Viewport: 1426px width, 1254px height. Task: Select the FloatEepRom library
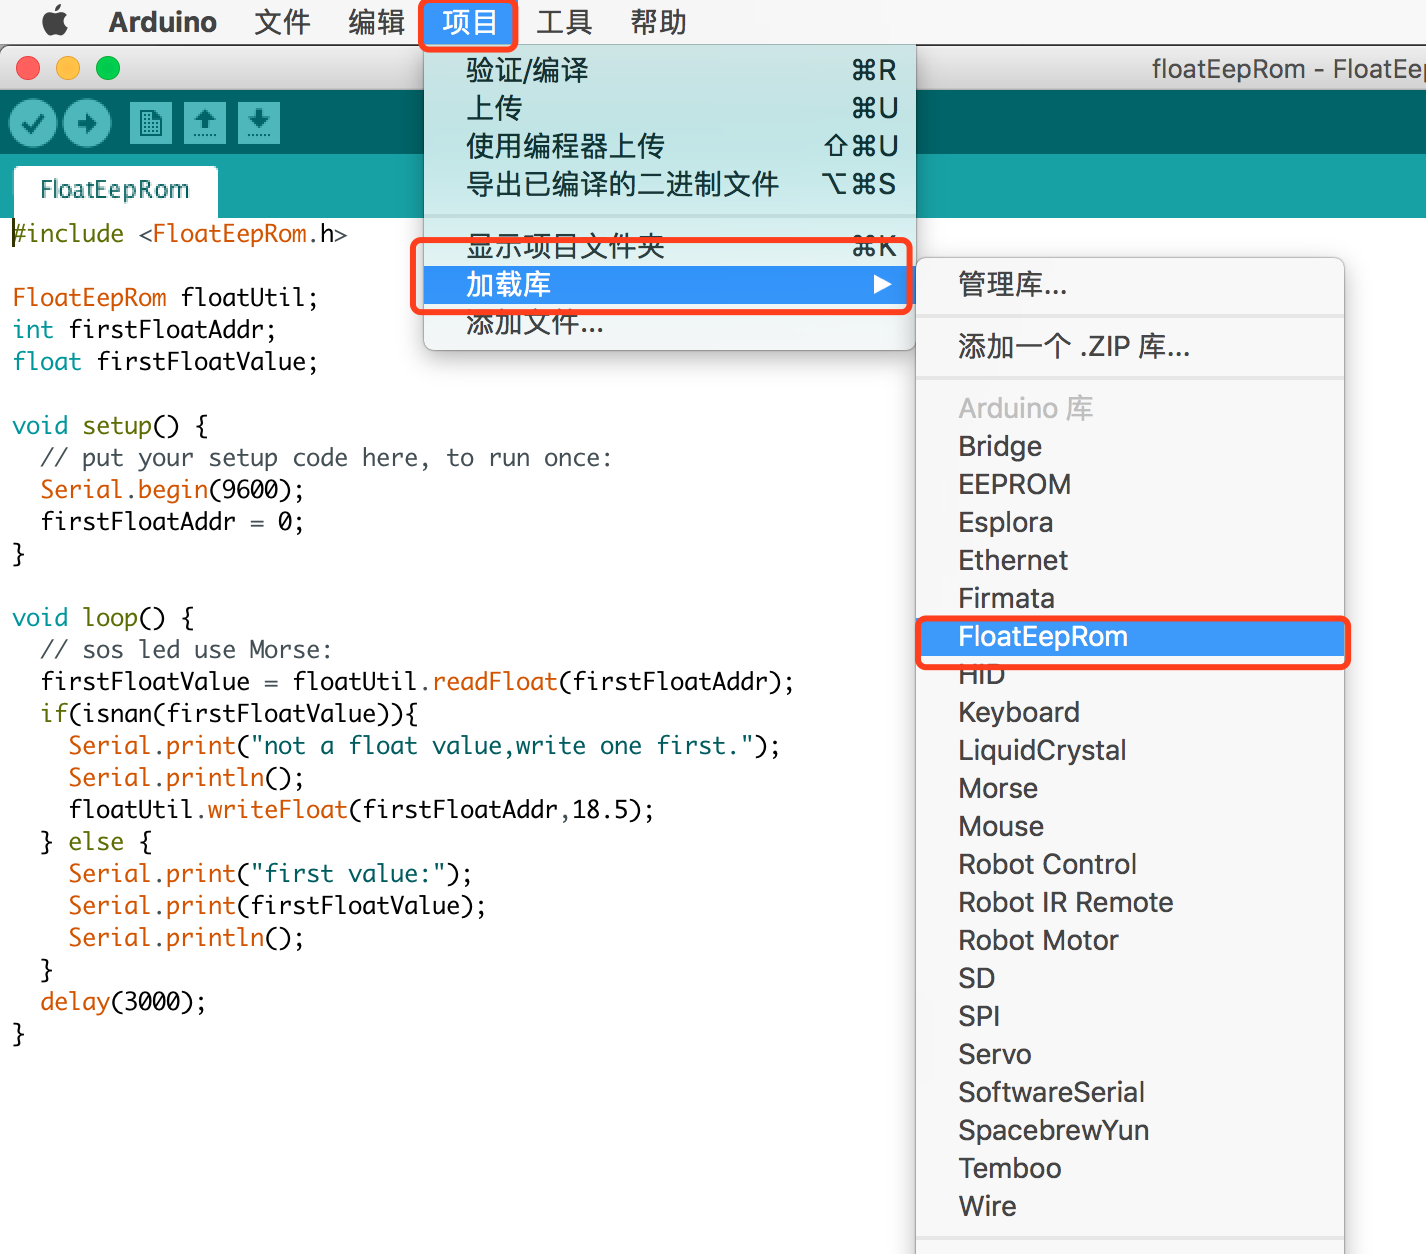tap(1130, 637)
